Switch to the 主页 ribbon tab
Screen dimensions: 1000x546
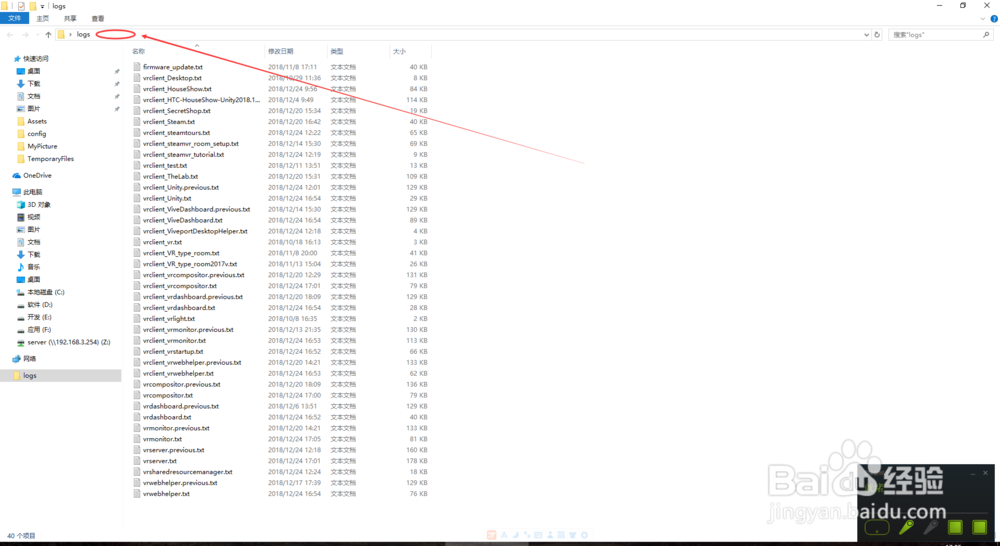[x=43, y=18]
